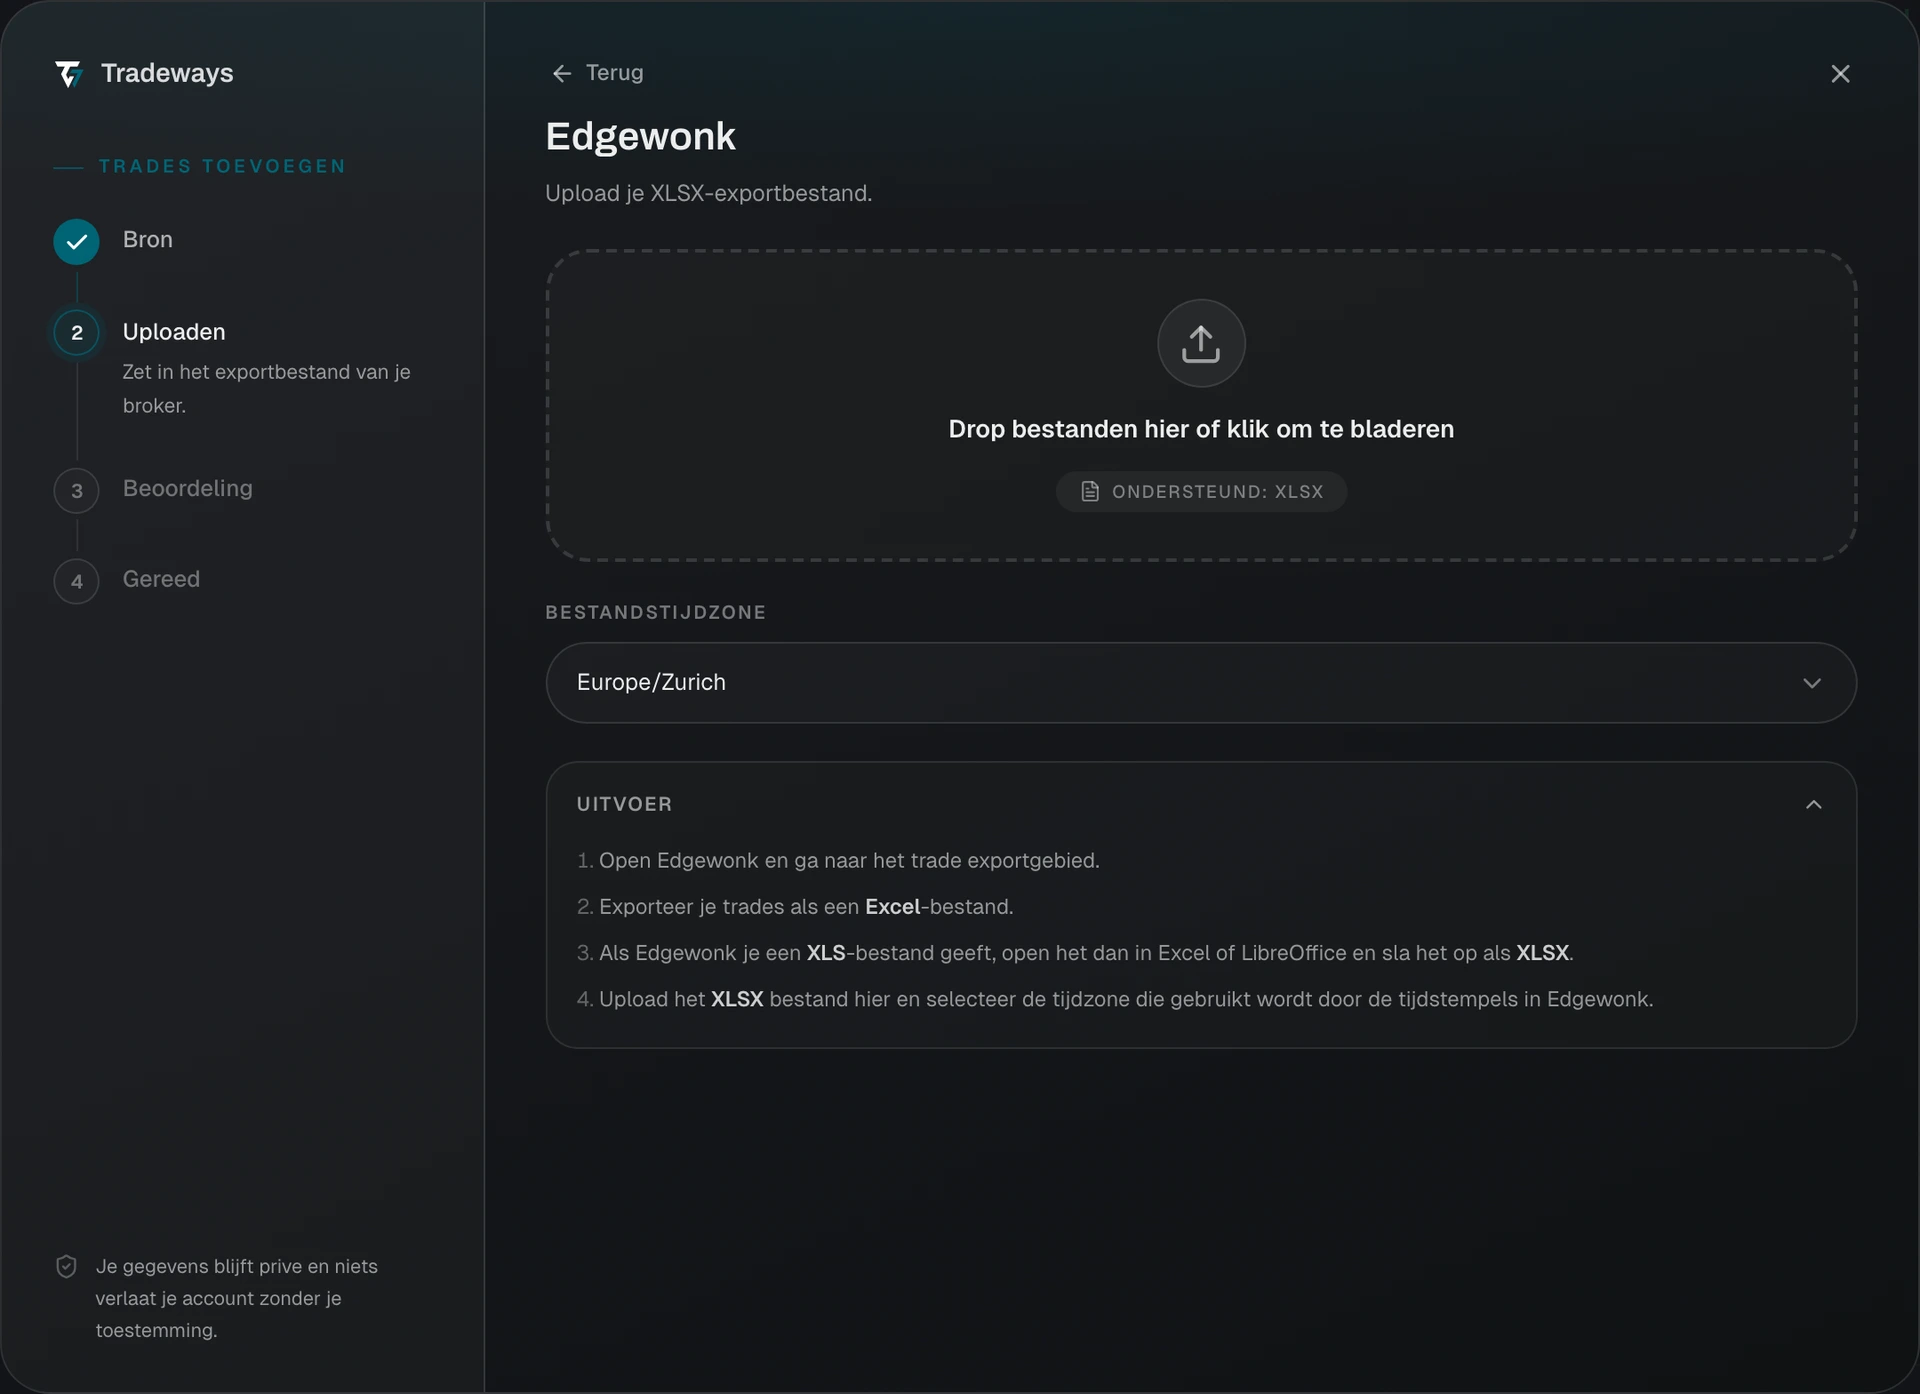Click the Tradeways brand name
This screenshot has height=1394, width=1920.
(x=167, y=73)
